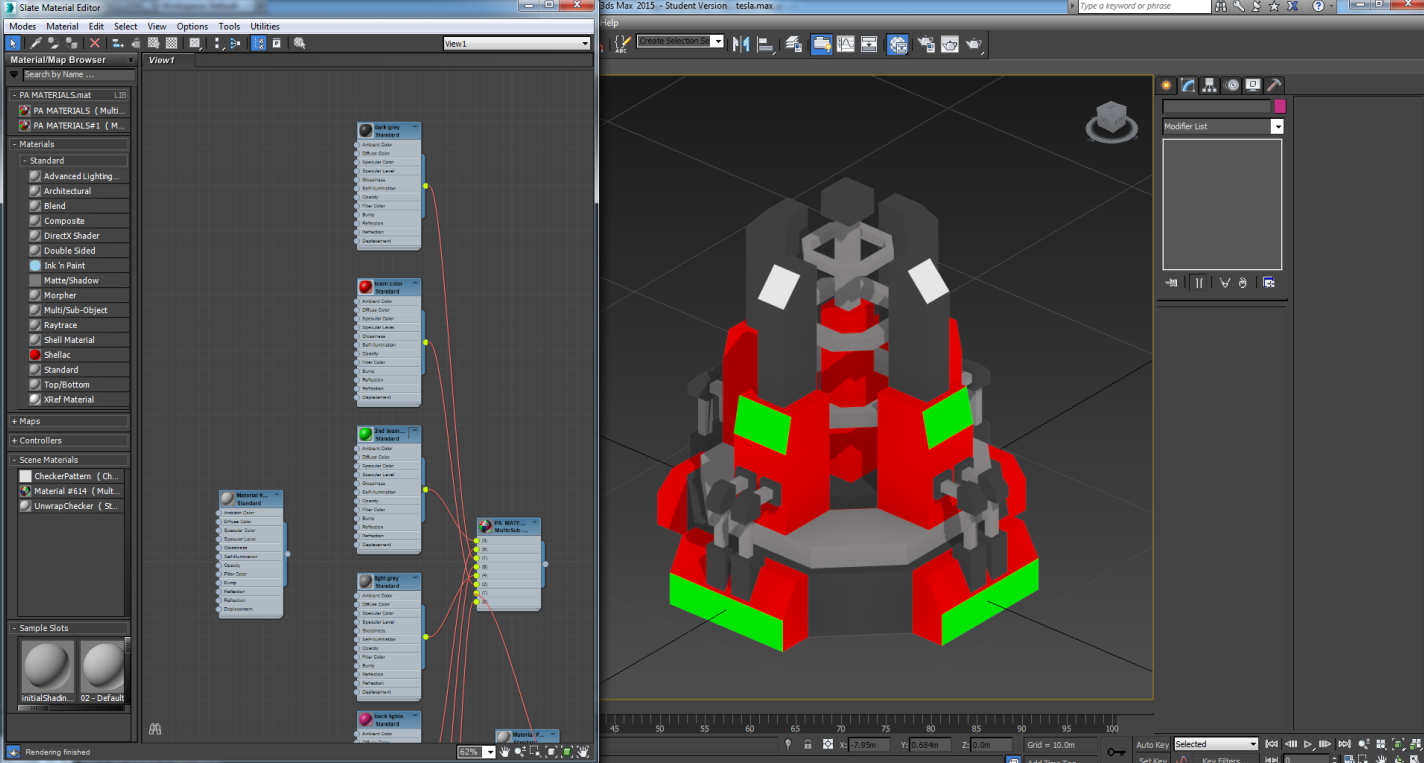Switch to Hierarchy command panel tab
This screenshot has width=1424, height=763.
click(1210, 85)
